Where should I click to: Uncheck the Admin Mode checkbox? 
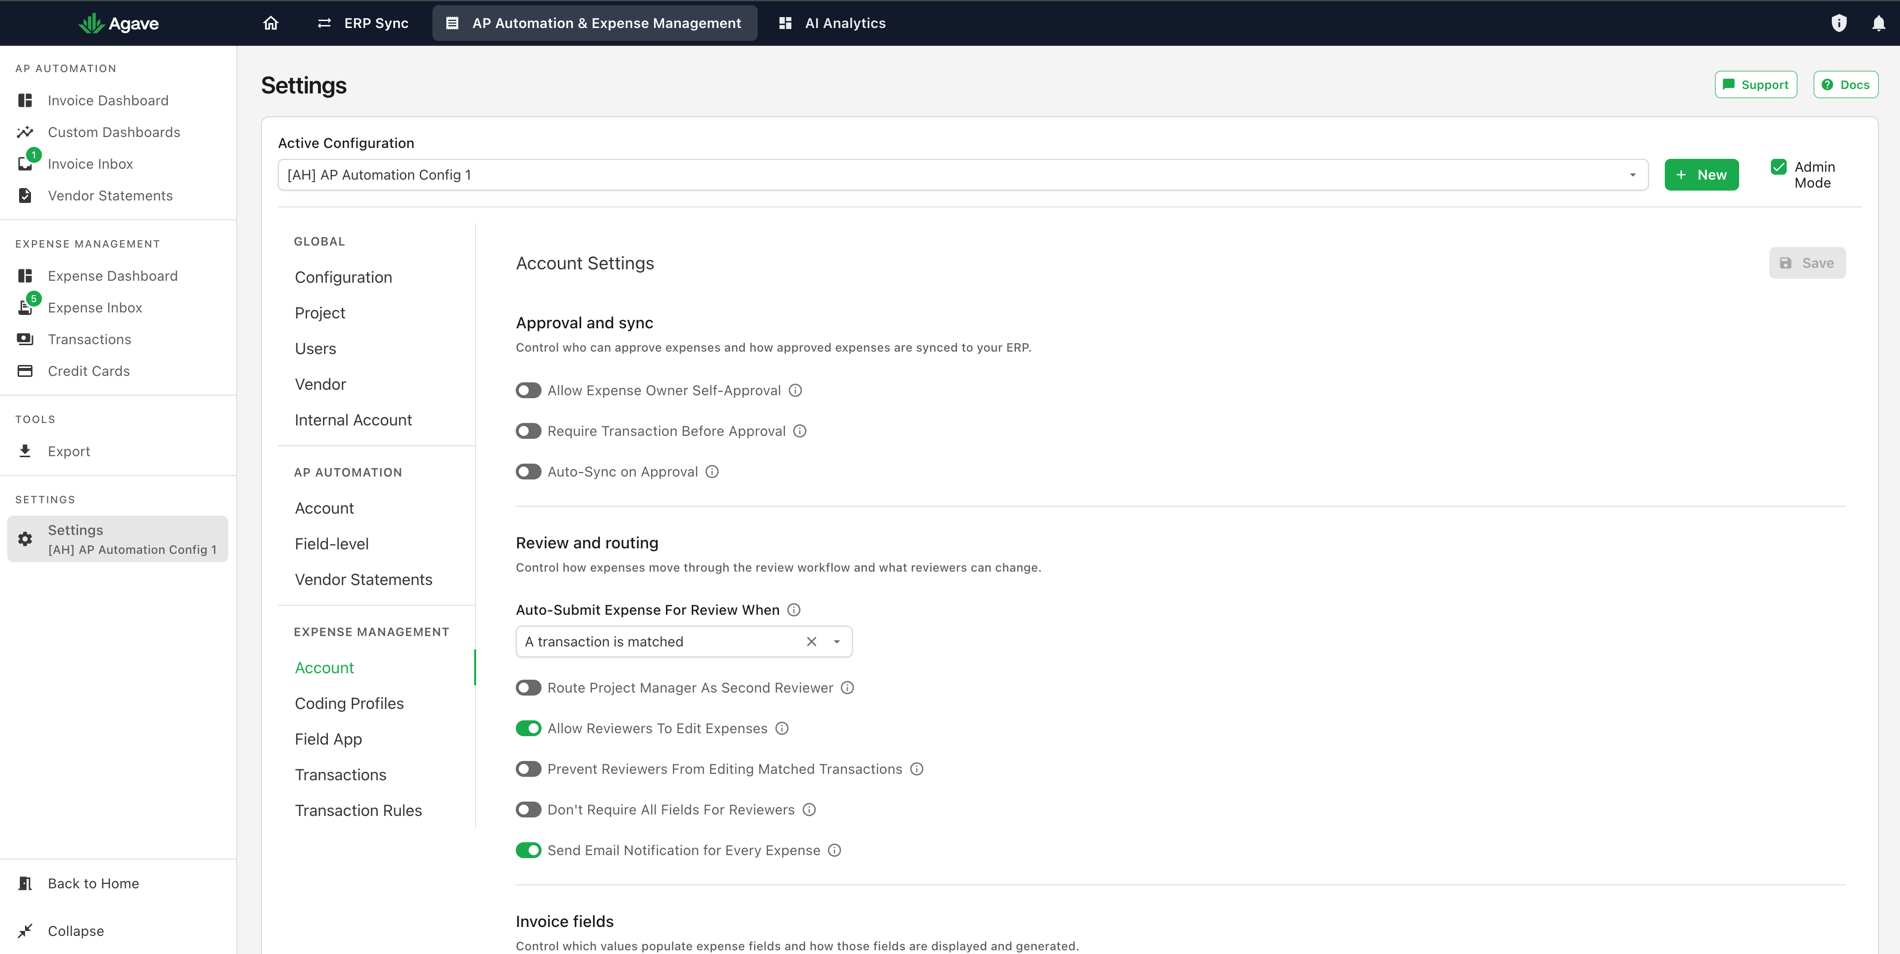pos(1778,167)
